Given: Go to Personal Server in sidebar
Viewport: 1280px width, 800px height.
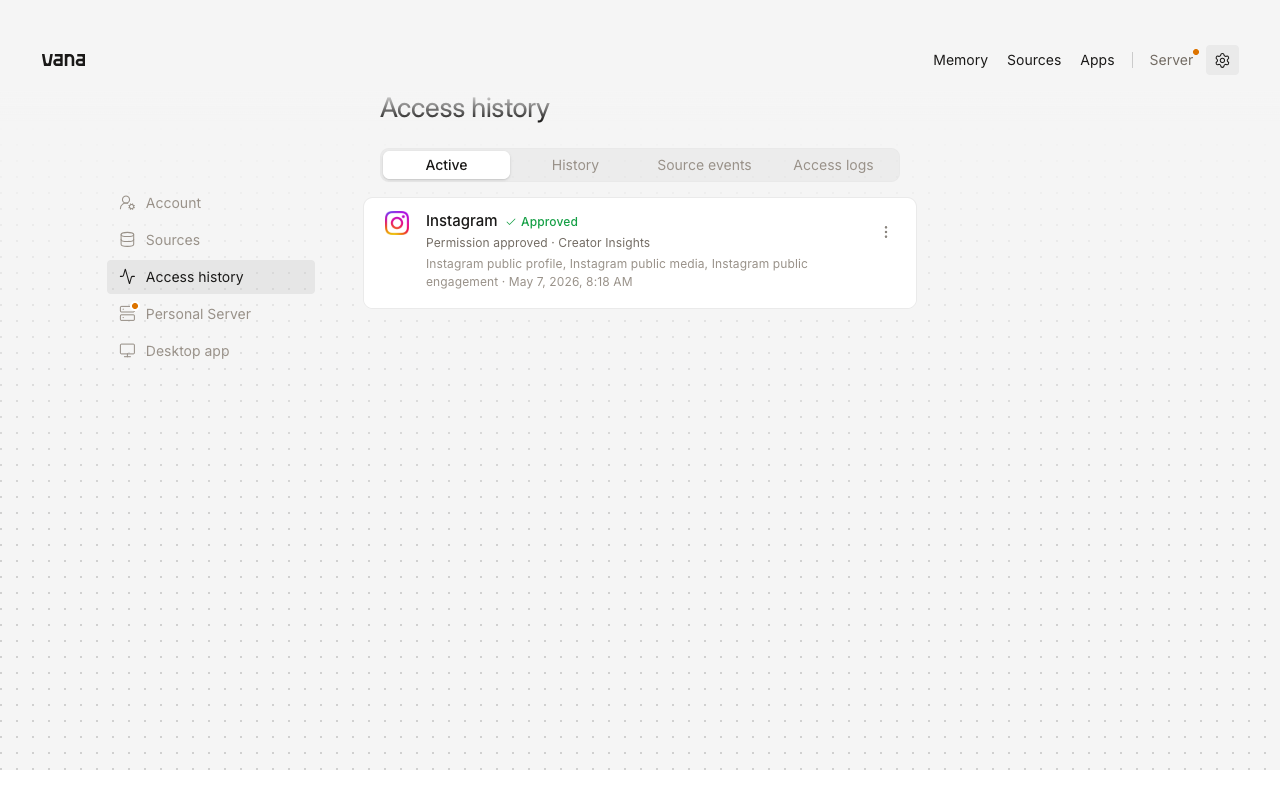Looking at the screenshot, I should (211, 314).
